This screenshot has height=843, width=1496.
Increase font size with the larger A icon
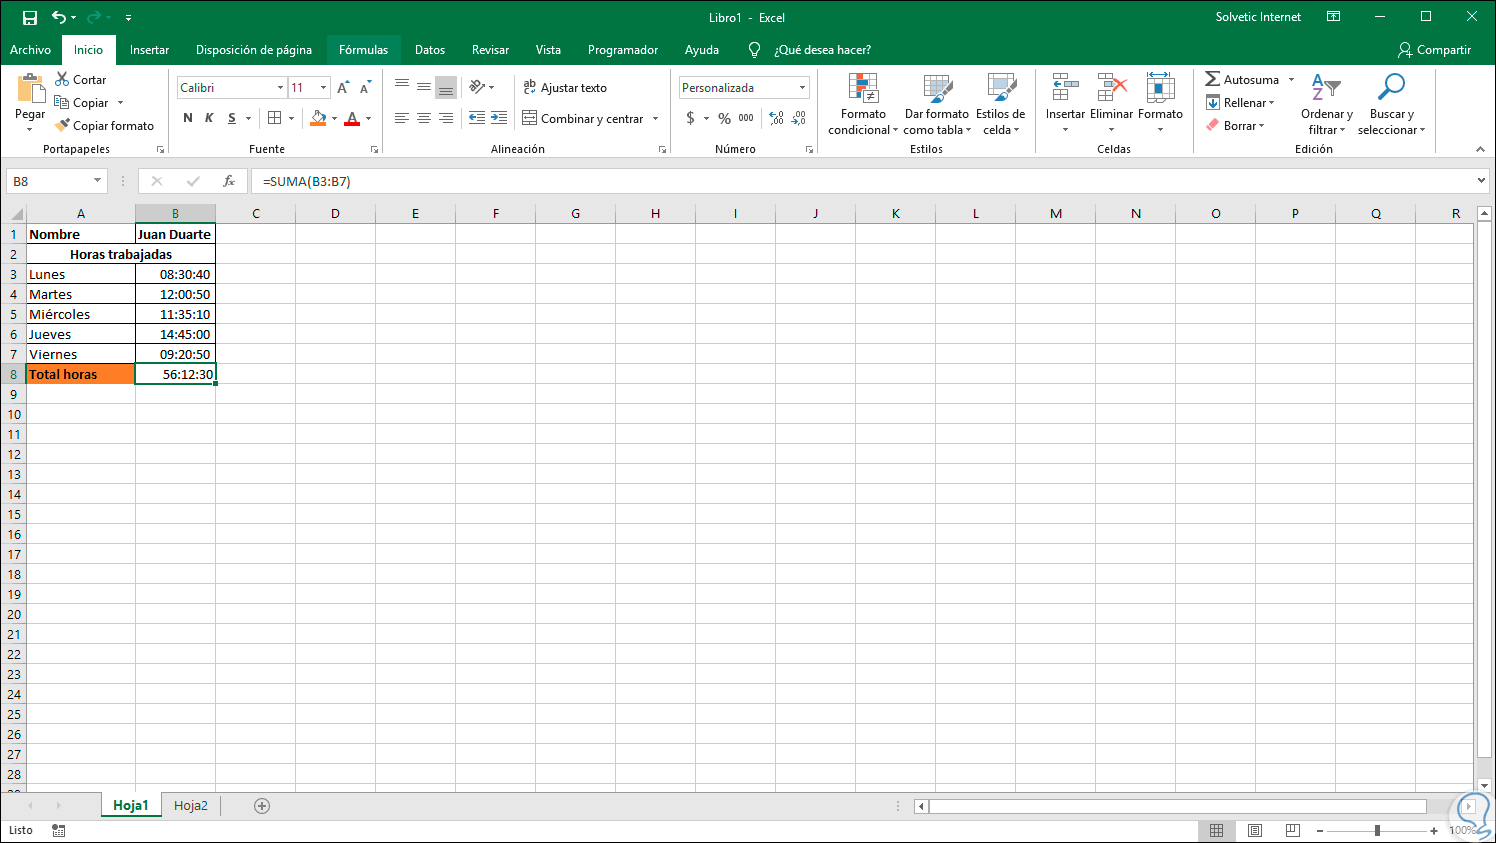click(343, 88)
